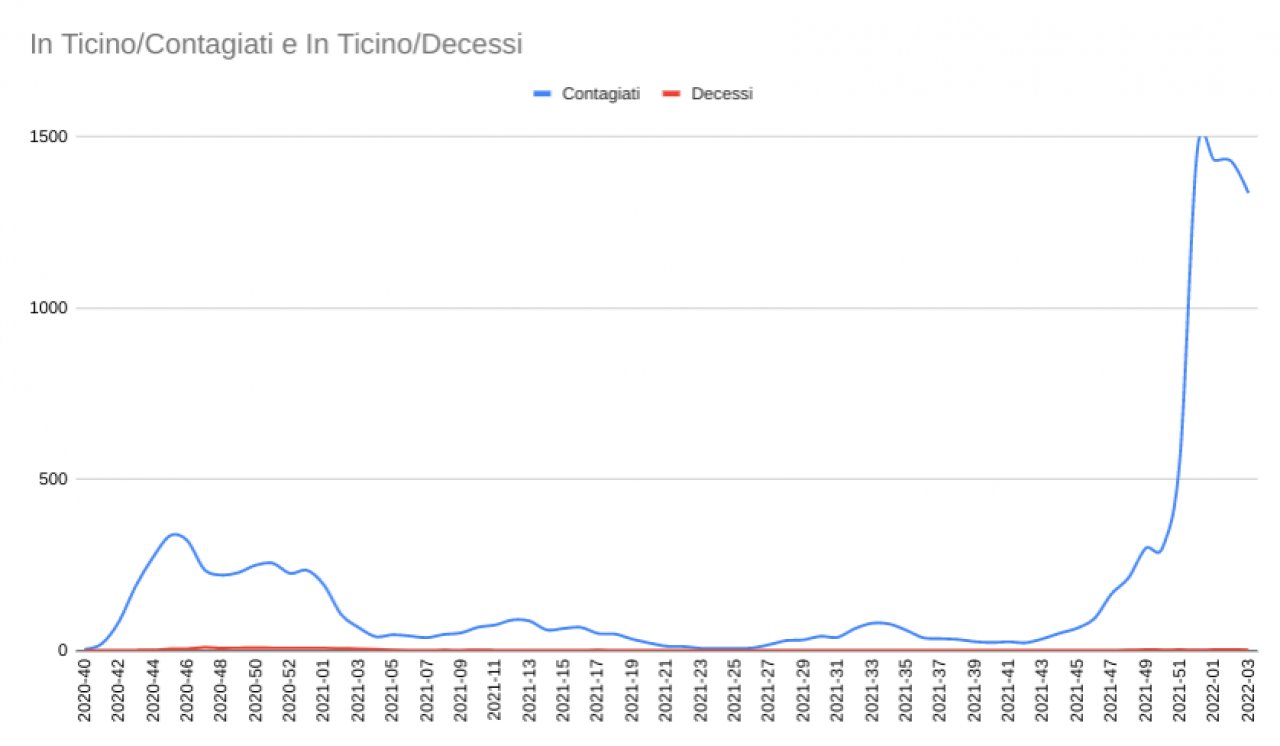Select the 2020-46 x-axis week label
Screen dimensions: 1280x746
point(188,689)
